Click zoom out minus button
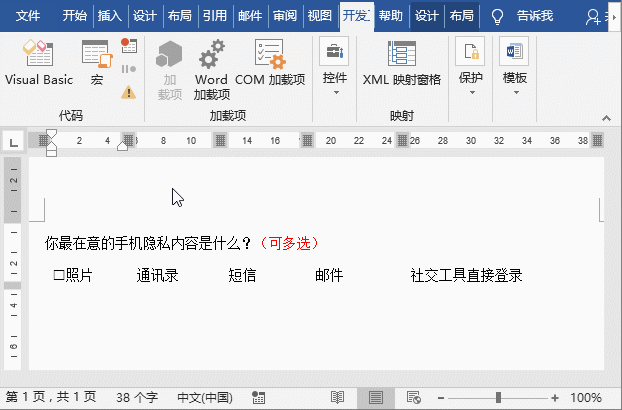Screen dimensions: 622x410 click(x=441, y=398)
